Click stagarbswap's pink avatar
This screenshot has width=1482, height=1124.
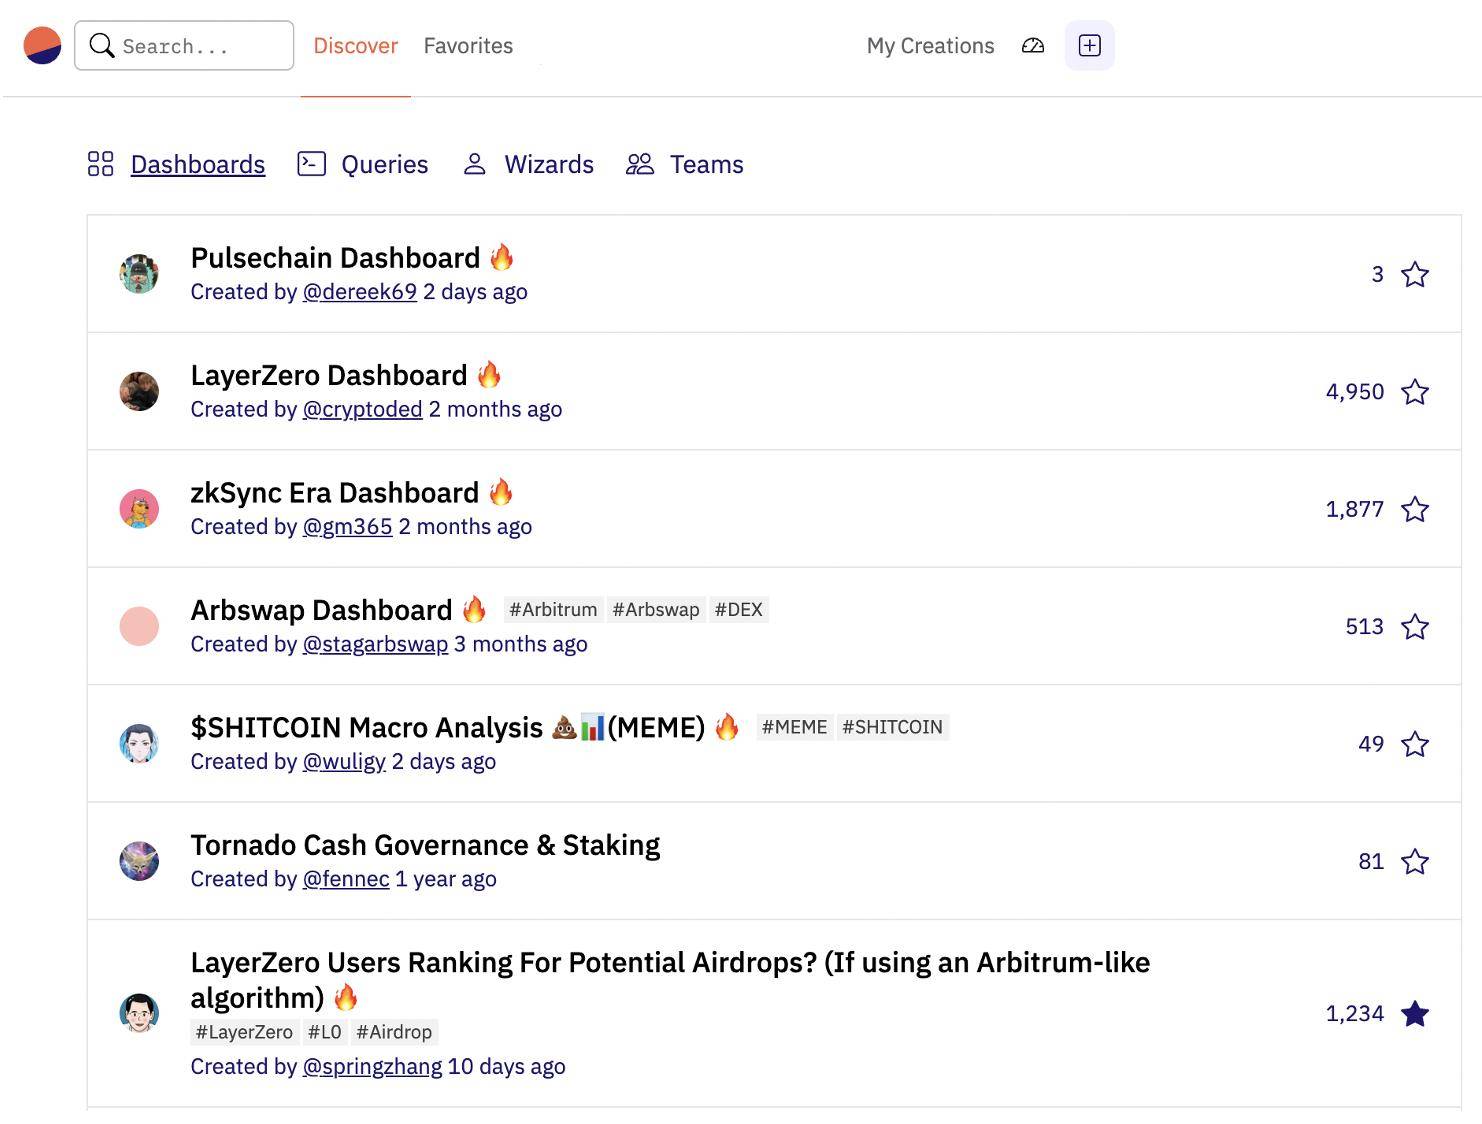click(x=139, y=627)
